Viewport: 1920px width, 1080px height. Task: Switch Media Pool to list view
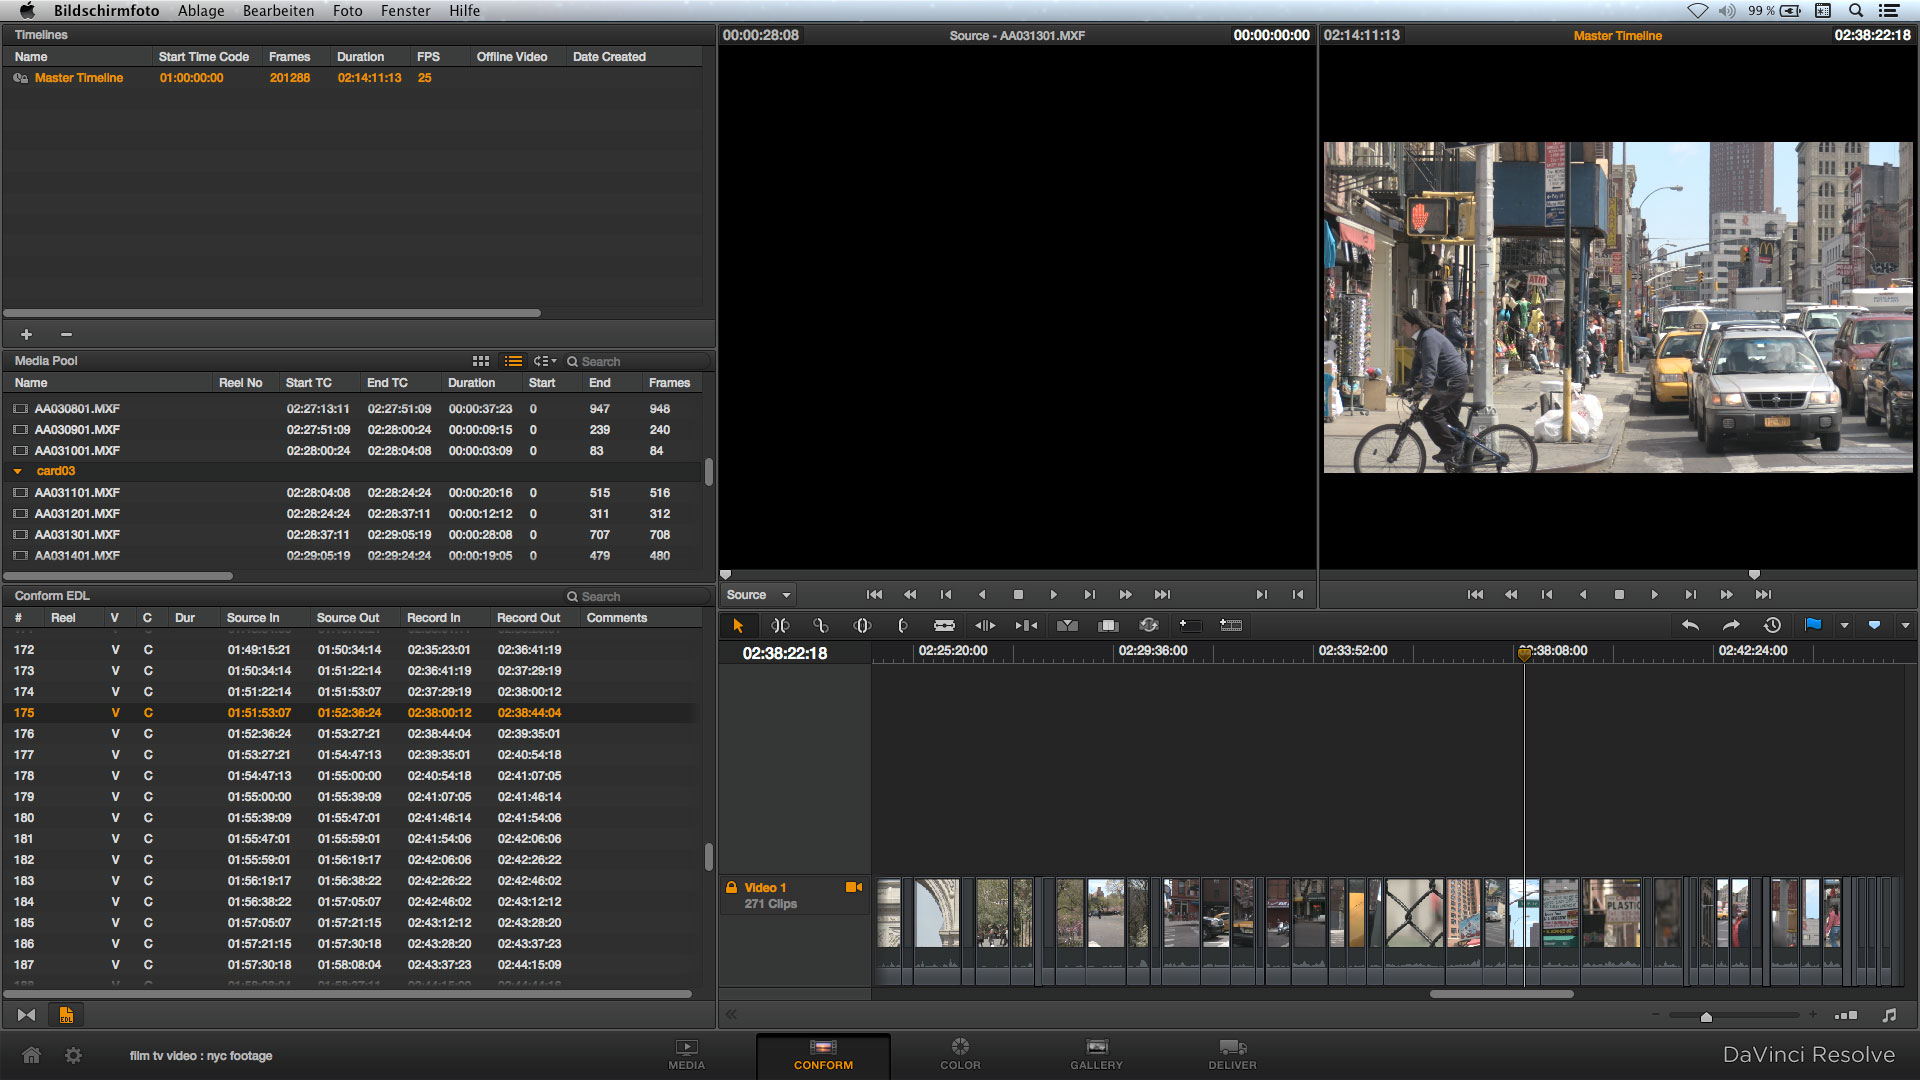513,361
